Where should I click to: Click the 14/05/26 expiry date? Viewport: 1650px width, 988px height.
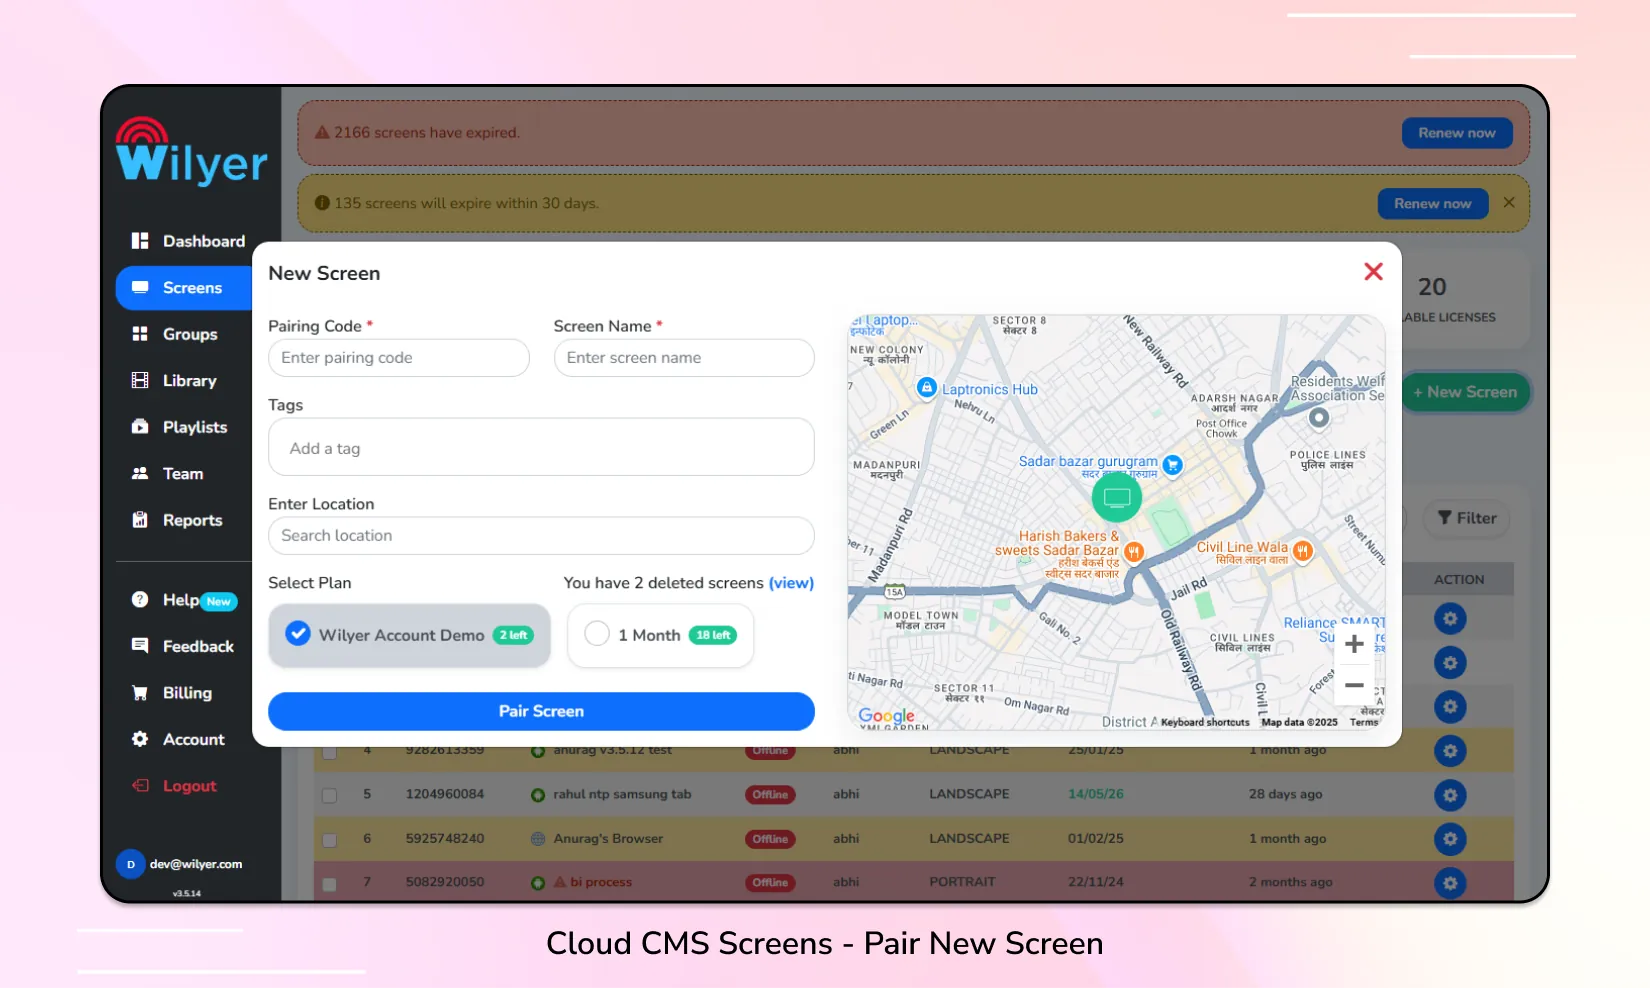1096,794
